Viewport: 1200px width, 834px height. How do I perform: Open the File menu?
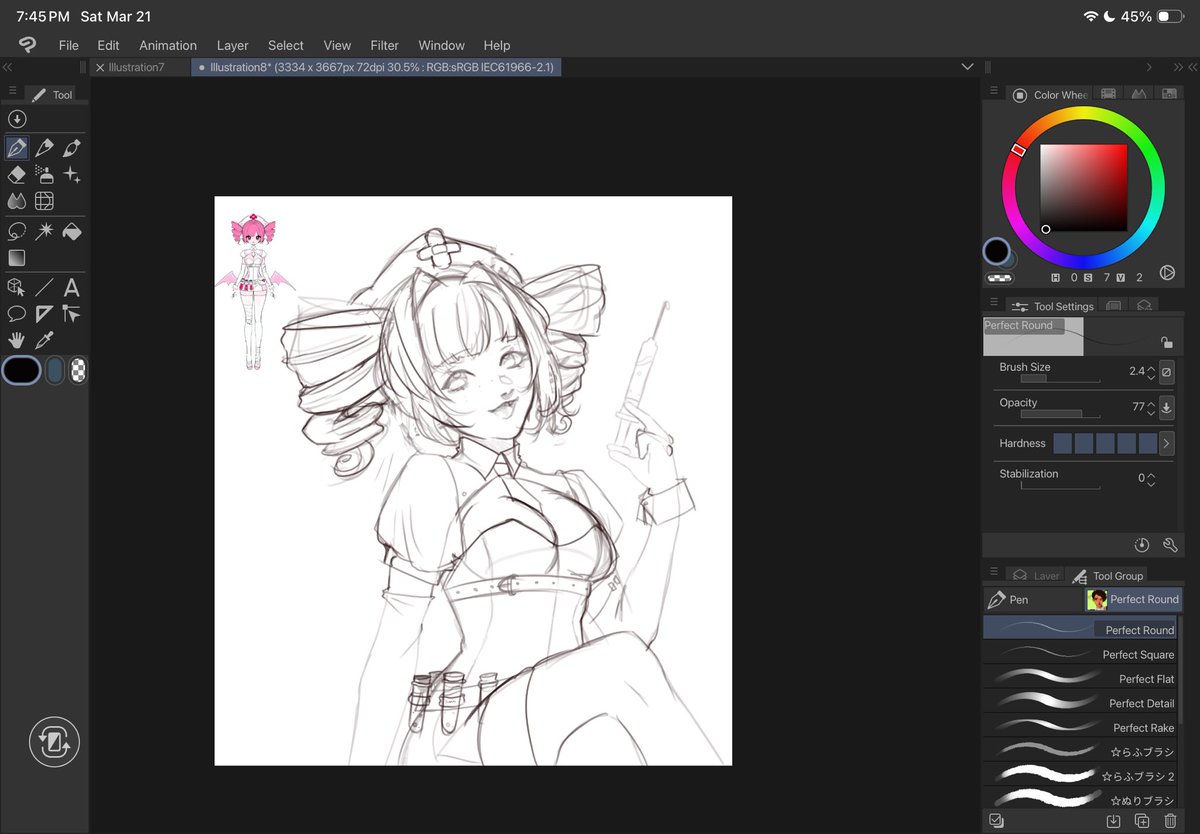pos(68,45)
